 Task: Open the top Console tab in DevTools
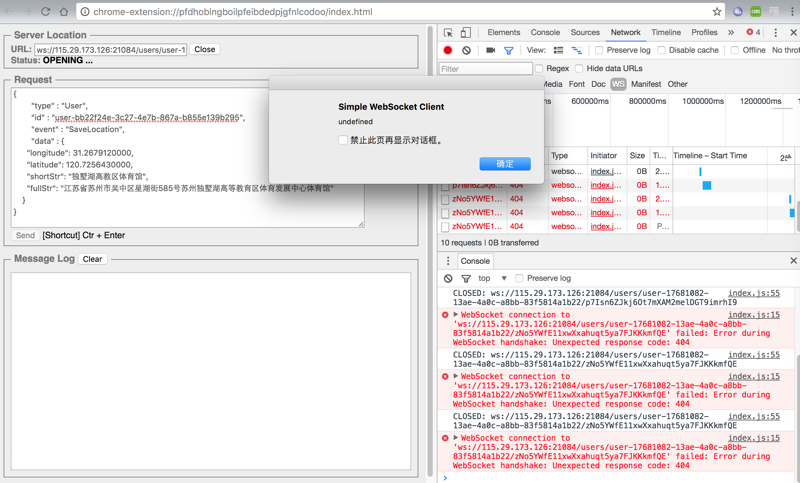click(x=545, y=32)
